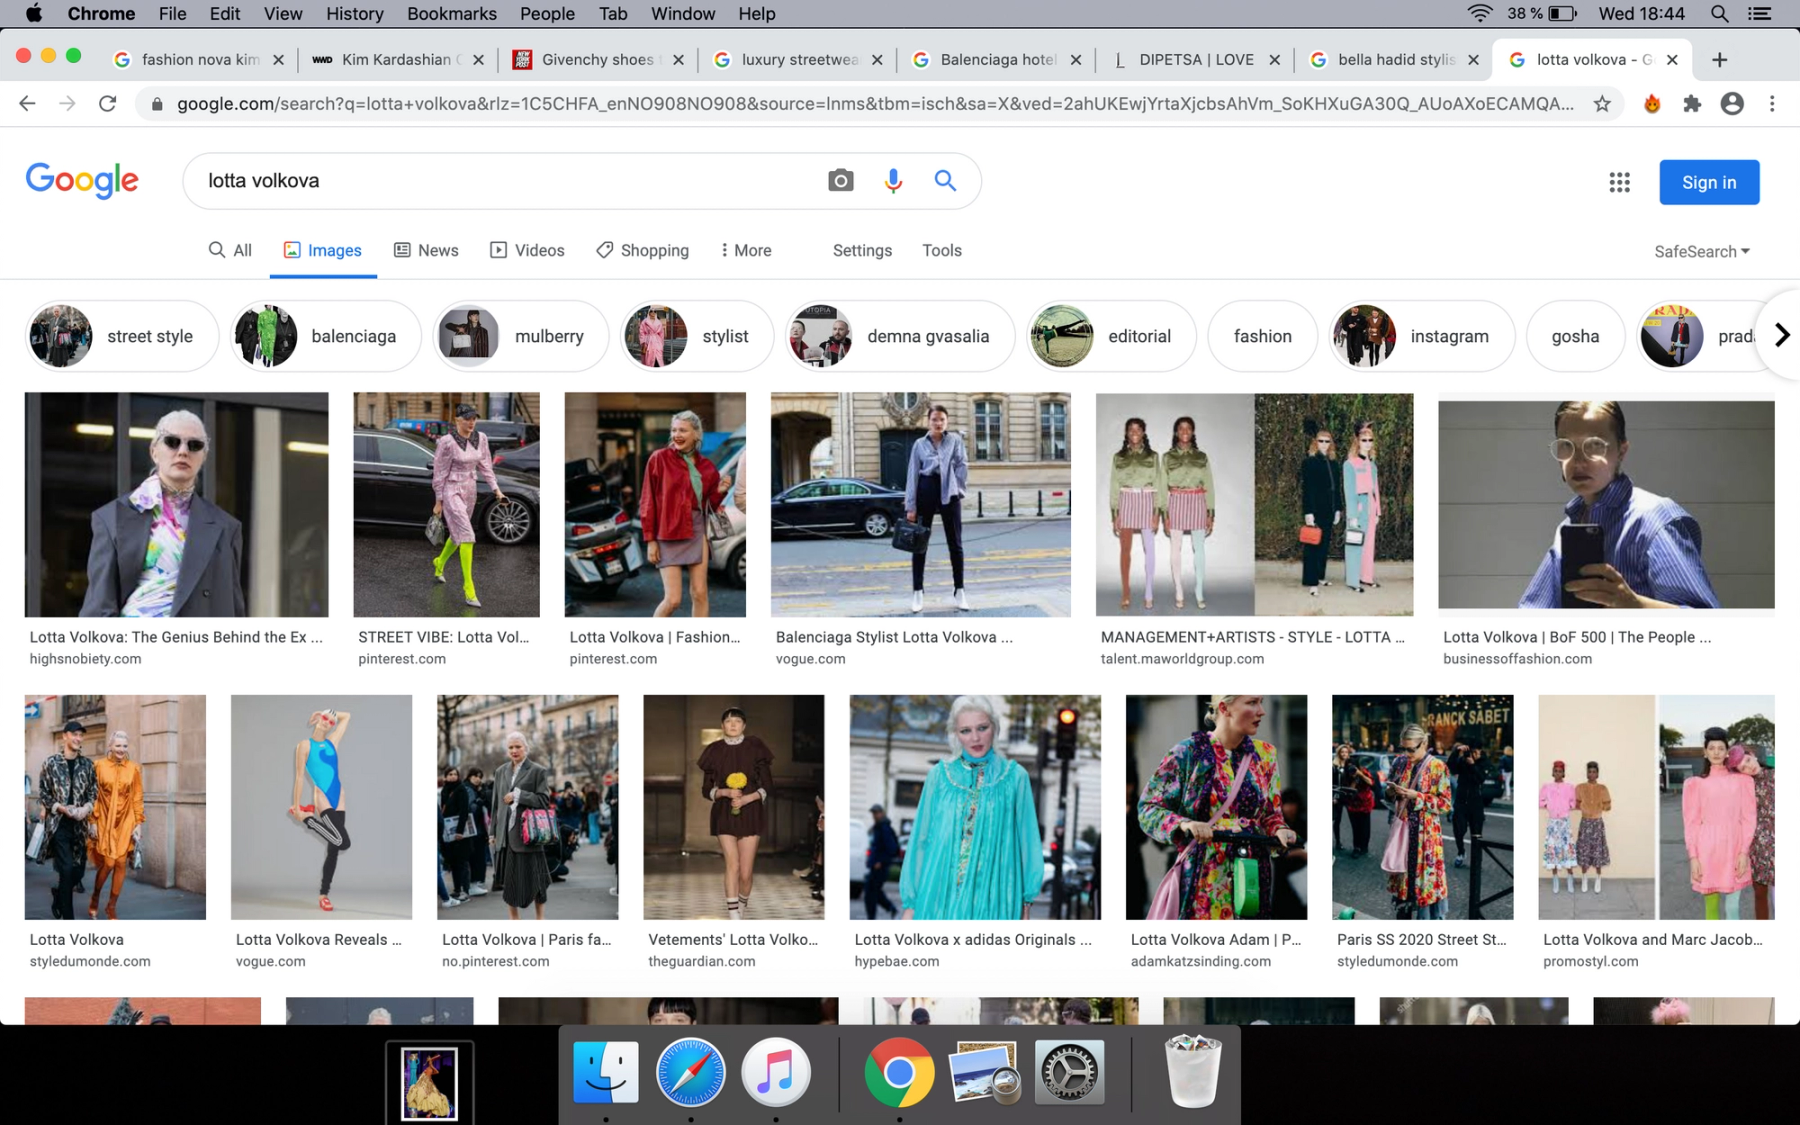Click the blue magnifier search button
The image size is (1800, 1125).
click(x=945, y=181)
